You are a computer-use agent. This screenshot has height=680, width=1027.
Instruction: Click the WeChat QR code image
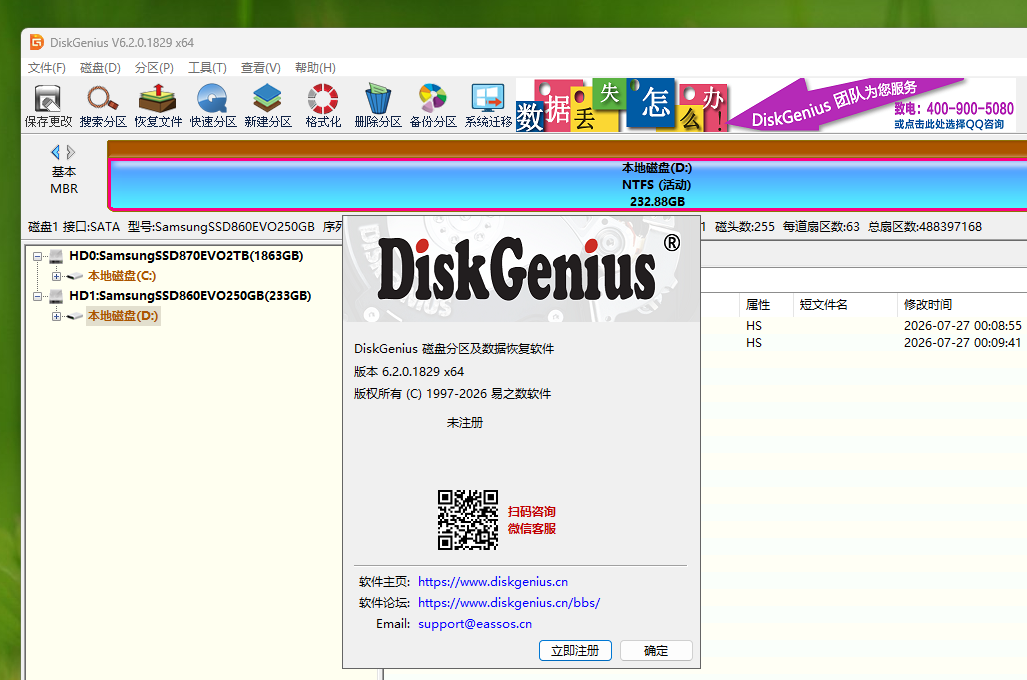pyautogui.click(x=468, y=519)
